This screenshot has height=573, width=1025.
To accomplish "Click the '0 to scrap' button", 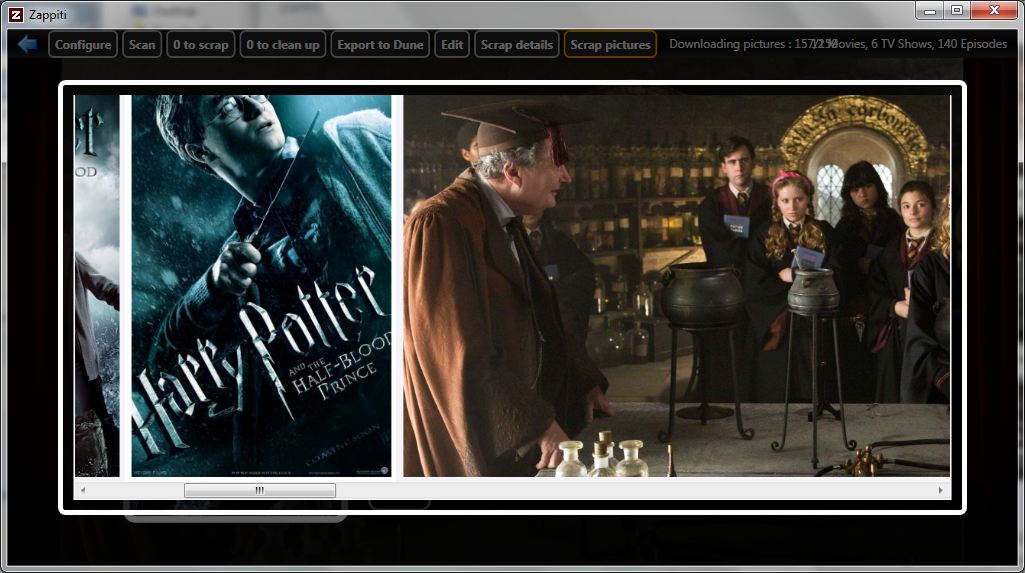I will [x=201, y=44].
